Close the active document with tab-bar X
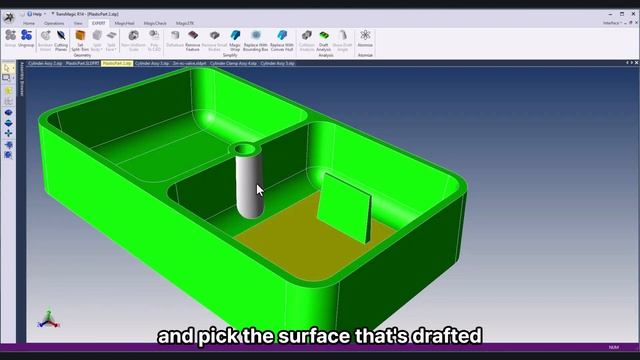Image resolution: width=640 pixels, height=360 pixels. [x=636, y=62]
